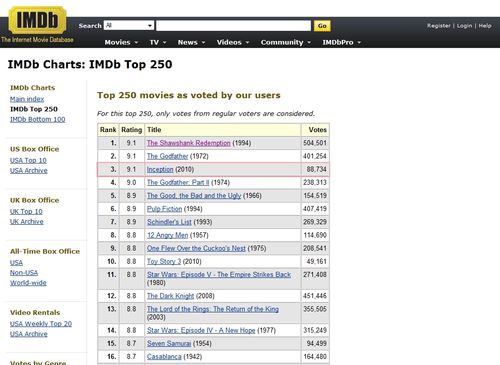
Task: Click the 9.0 rating cell
Action: click(131, 182)
